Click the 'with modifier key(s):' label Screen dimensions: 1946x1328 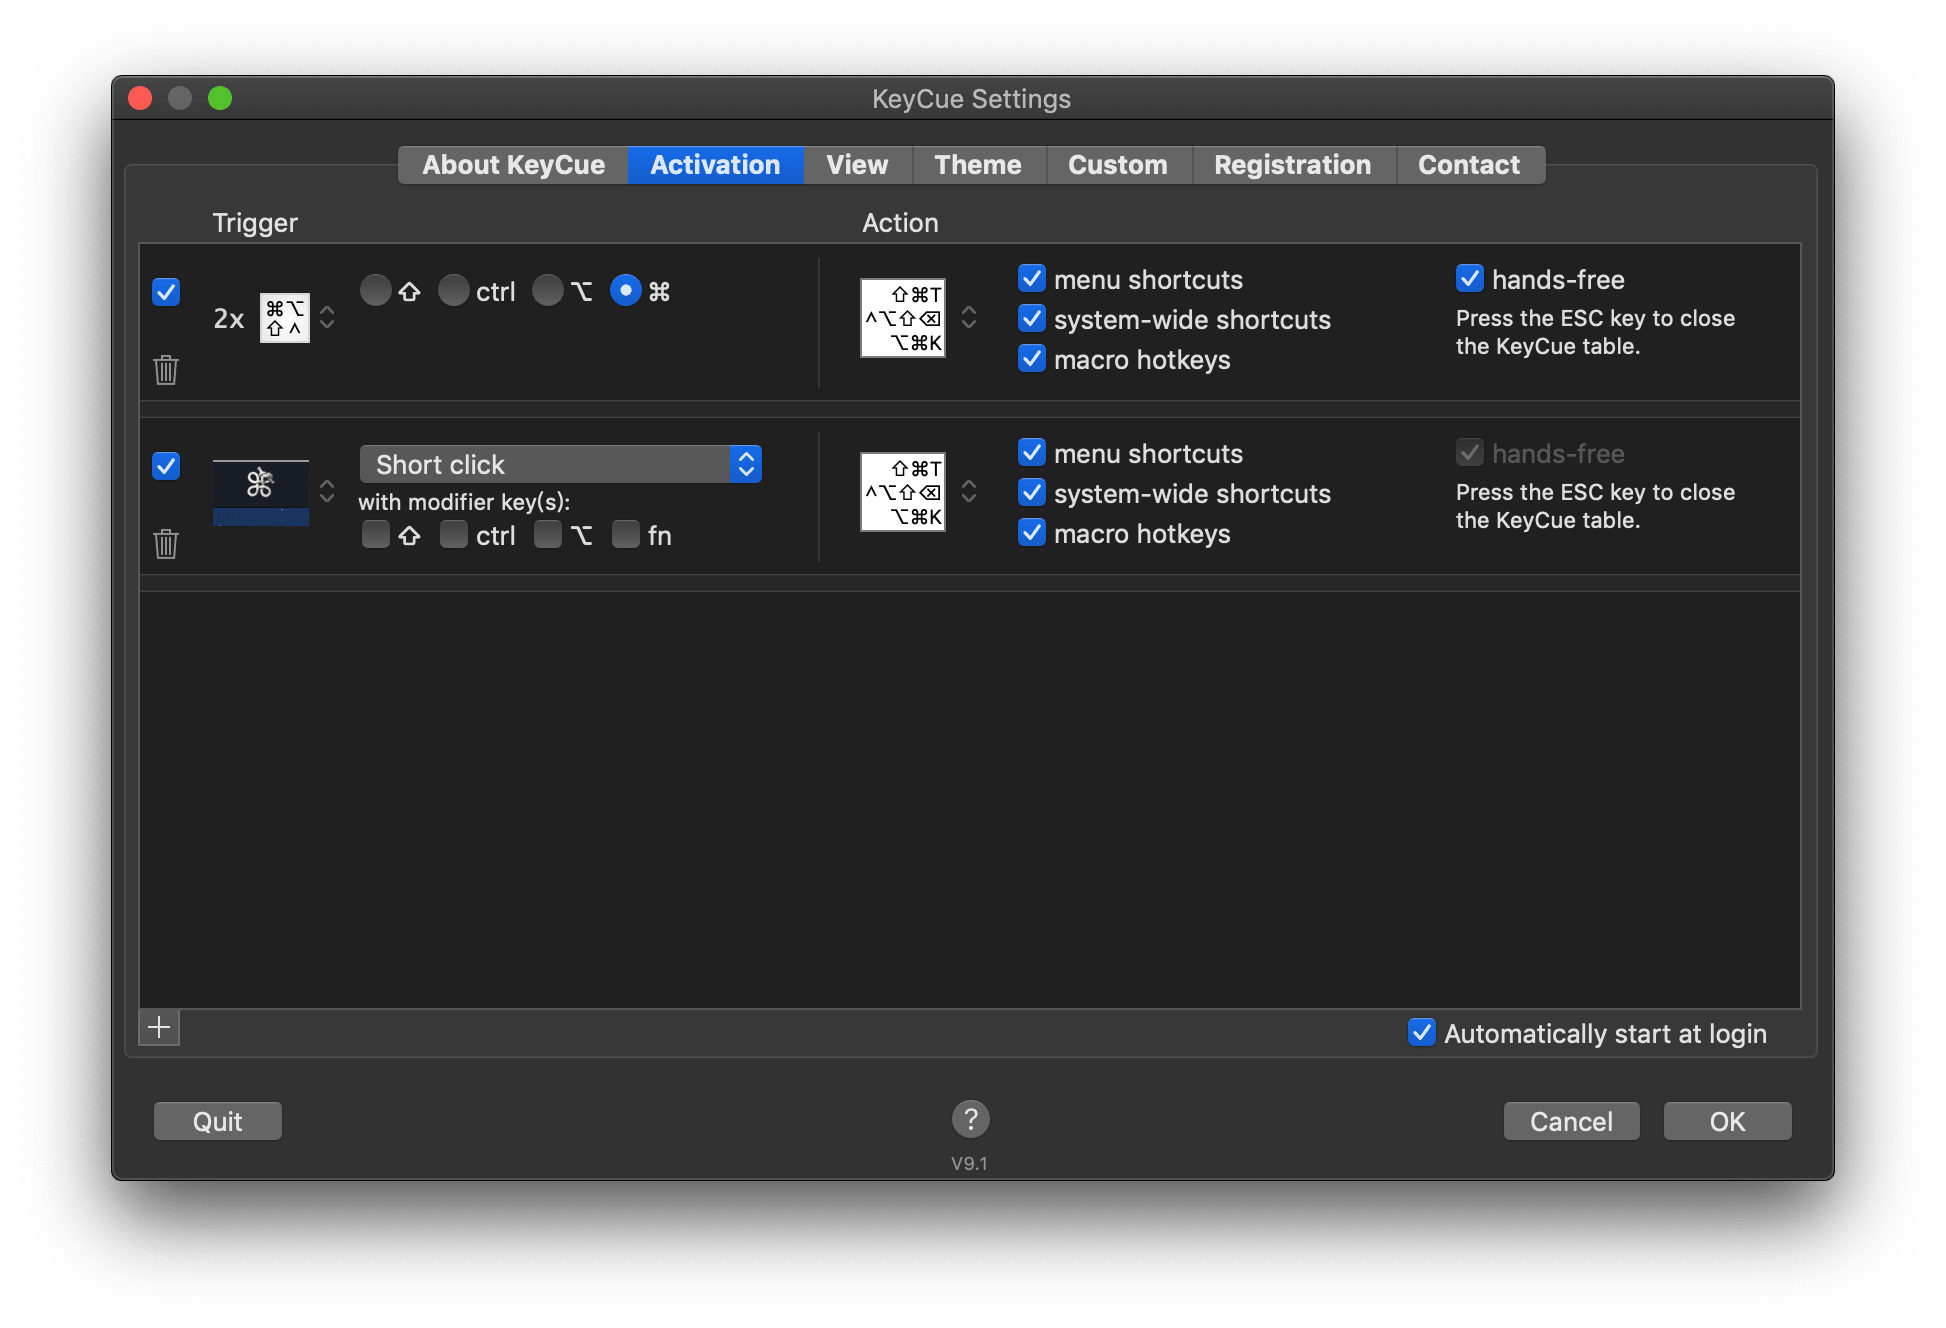(464, 502)
